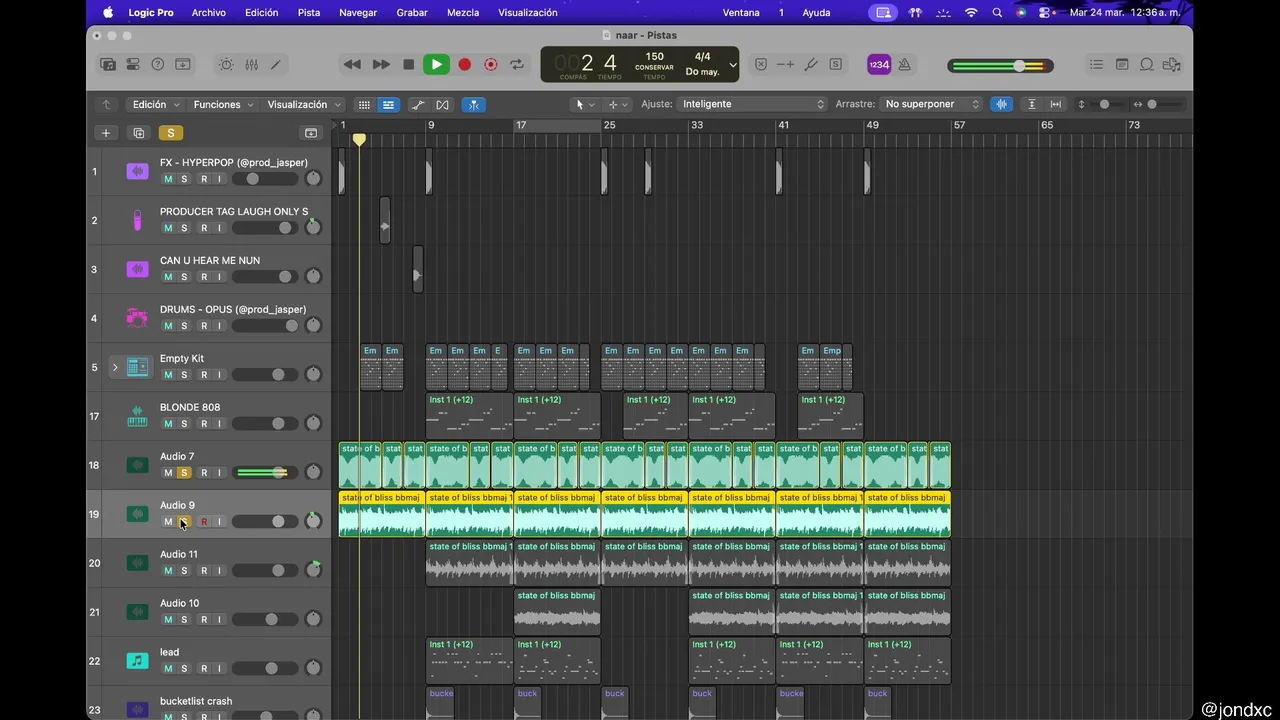Open the Mixer panel
Screen dimensions: 1280x720
[x=251, y=64]
